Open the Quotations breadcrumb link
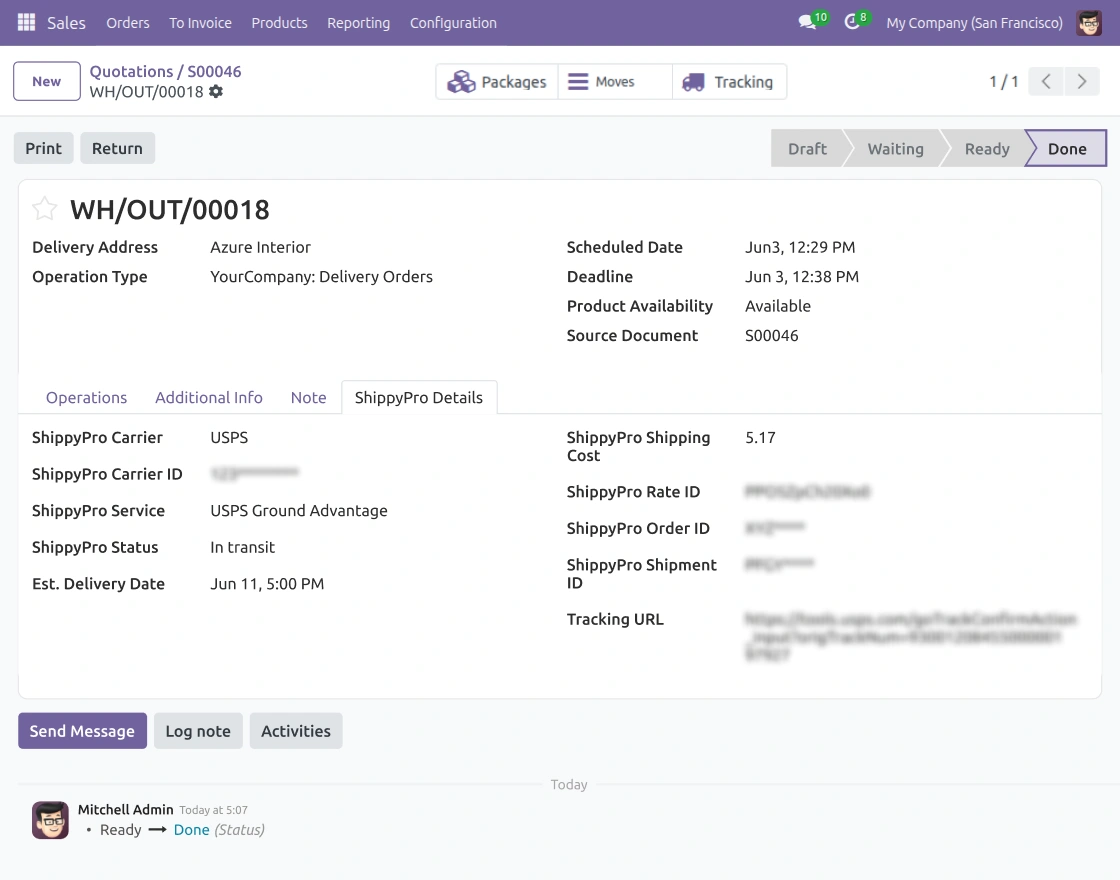The height and width of the screenshot is (880, 1120). click(131, 71)
